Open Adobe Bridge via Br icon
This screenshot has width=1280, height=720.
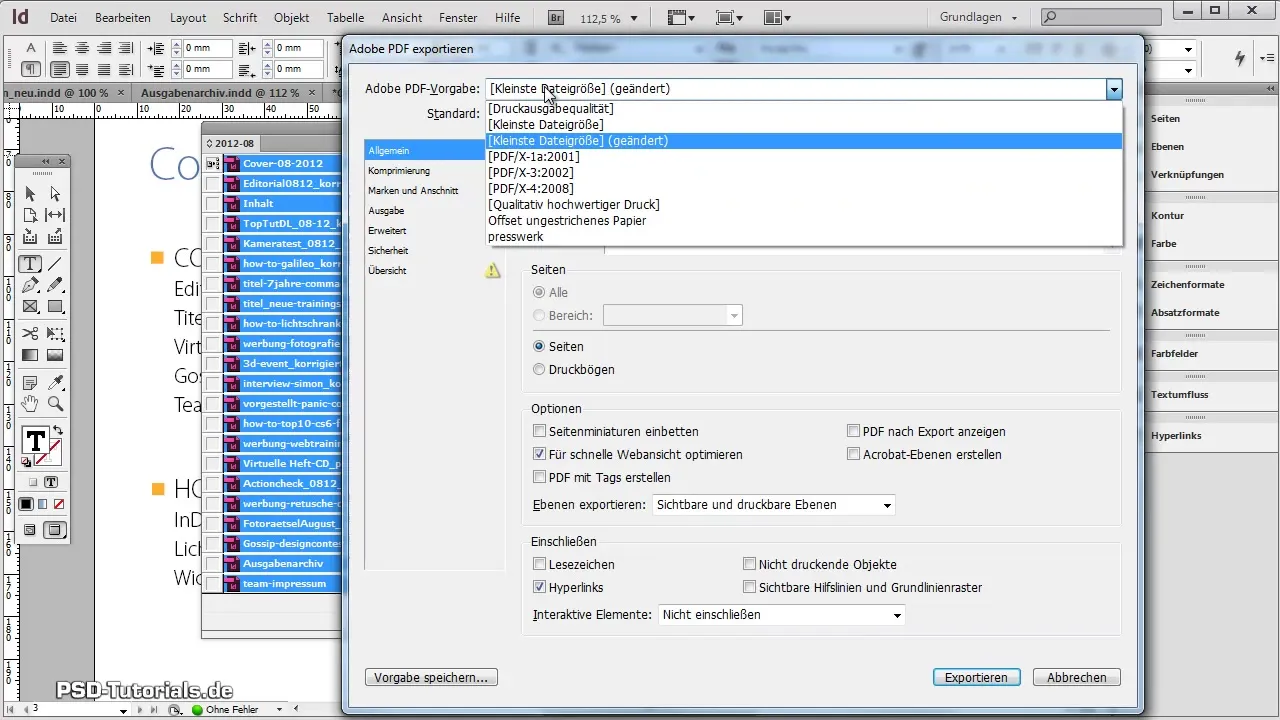pyautogui.click(x=555, y=17)
